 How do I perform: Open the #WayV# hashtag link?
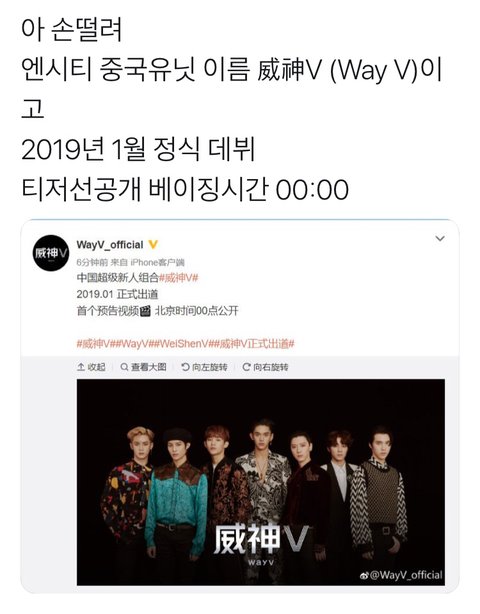tap(134, 344)
